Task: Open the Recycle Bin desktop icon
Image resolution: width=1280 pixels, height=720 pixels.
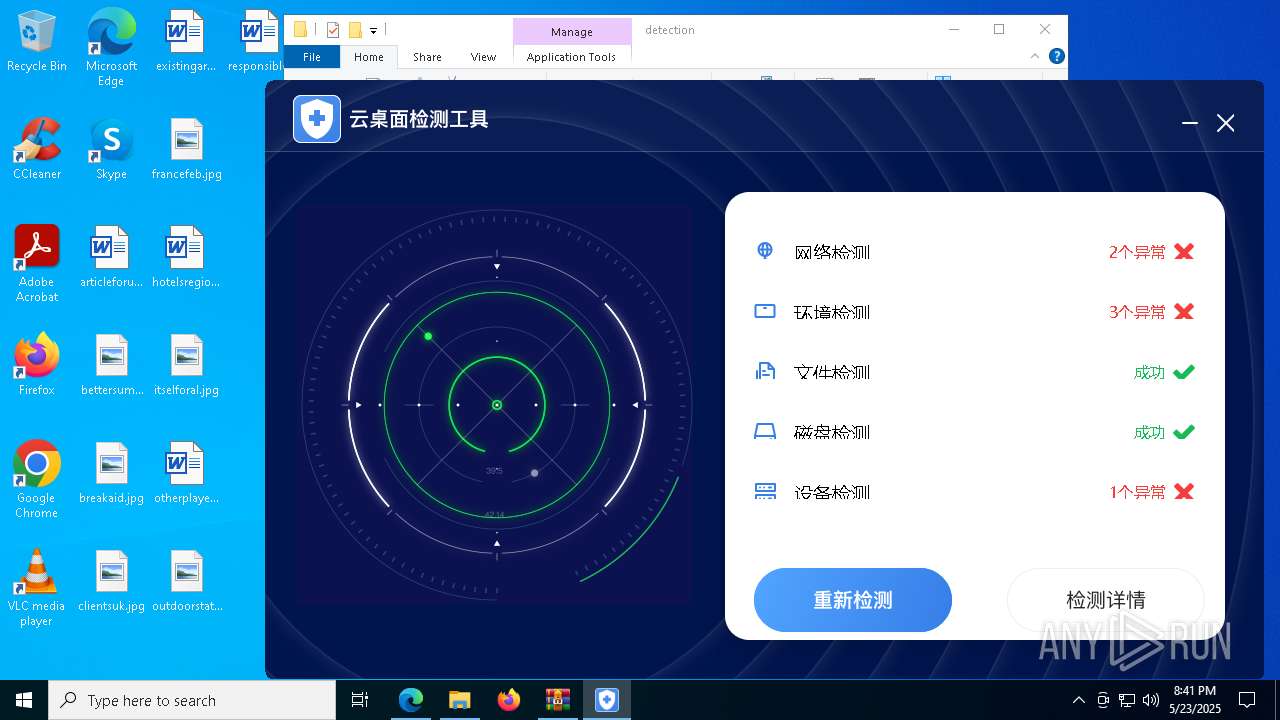Action: [37, 42]
